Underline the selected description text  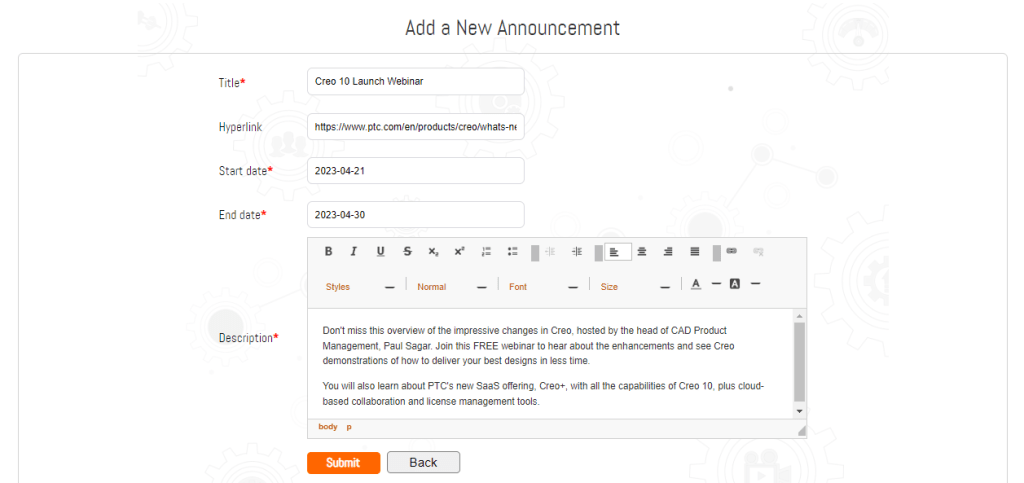tap(380, 252)
